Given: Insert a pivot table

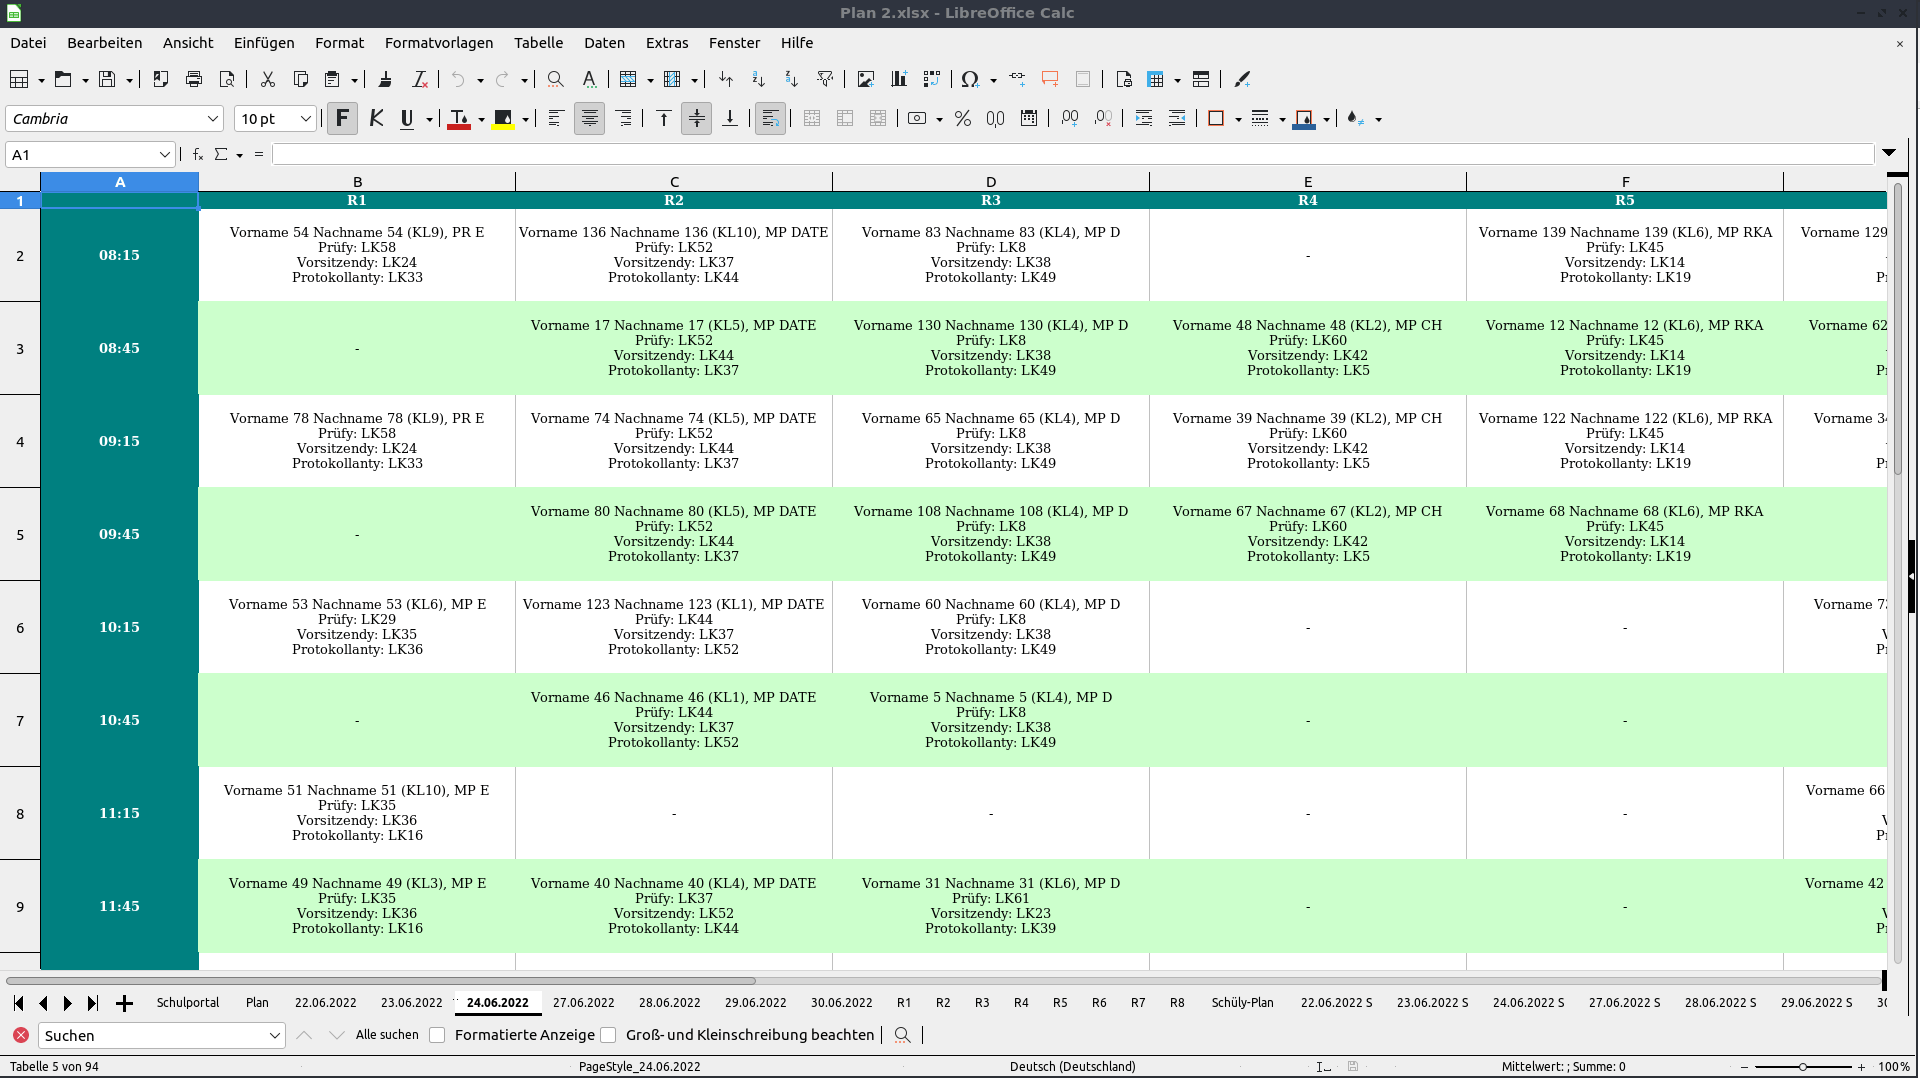Looking at the screenshot, I should coord(931,79).
